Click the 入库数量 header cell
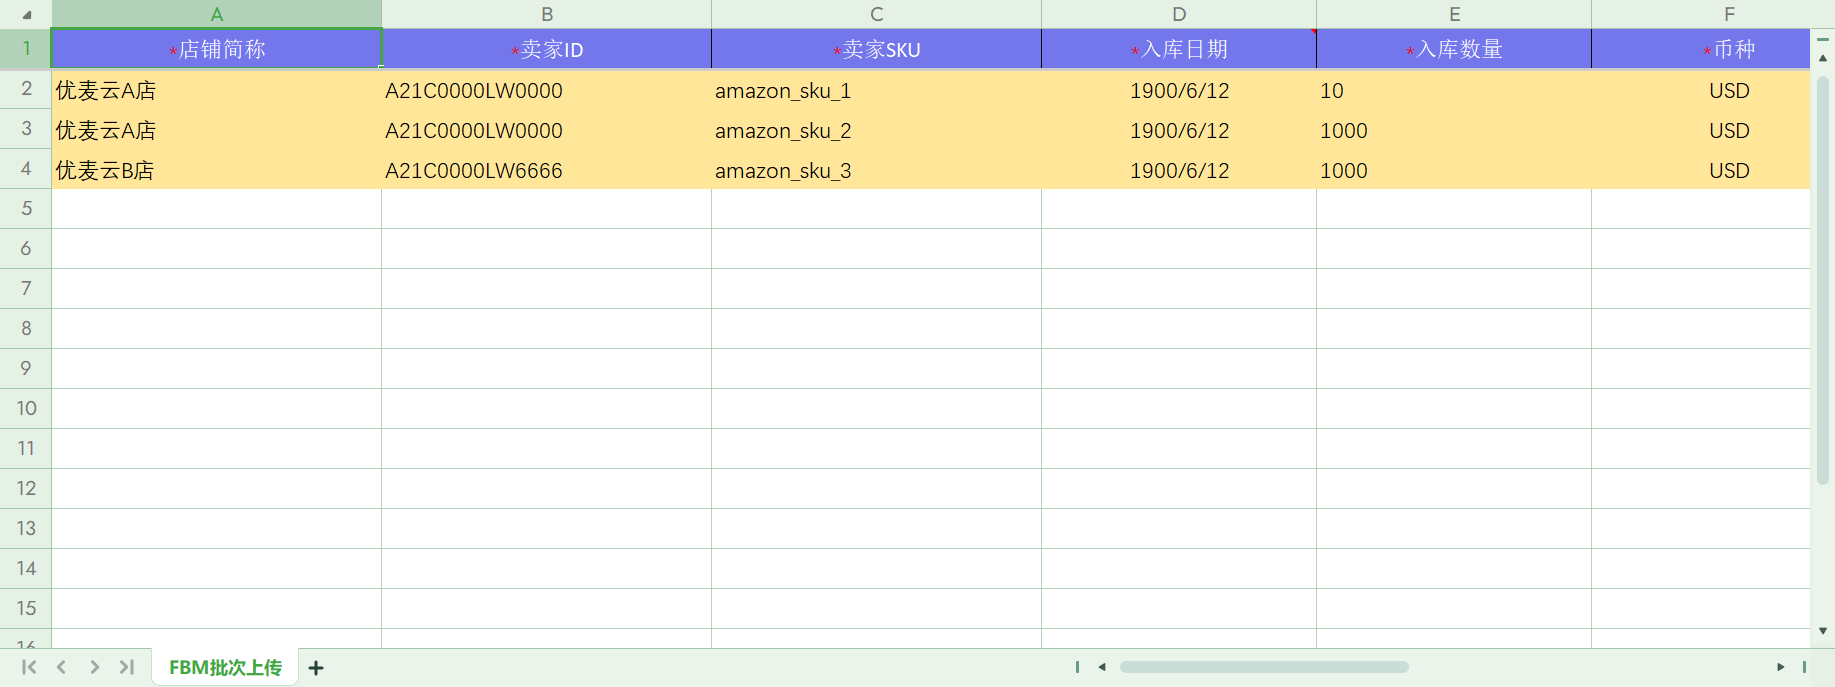Viewport: 1835px width, 687px height. 1454,49
